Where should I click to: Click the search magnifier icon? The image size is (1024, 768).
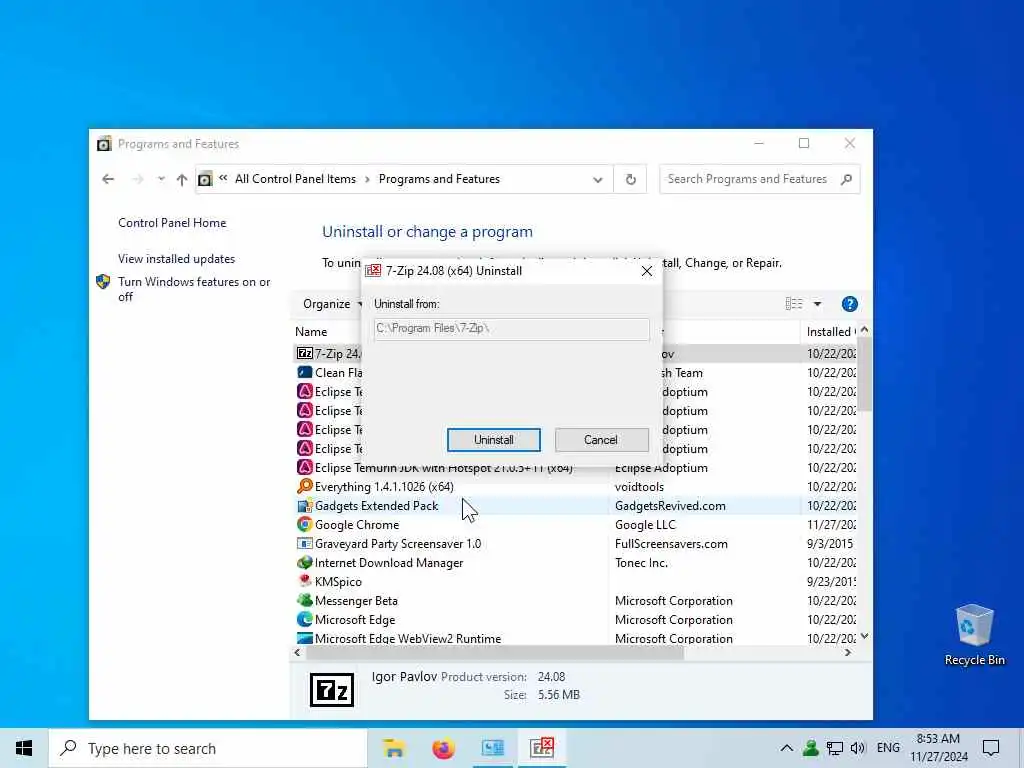846,179
